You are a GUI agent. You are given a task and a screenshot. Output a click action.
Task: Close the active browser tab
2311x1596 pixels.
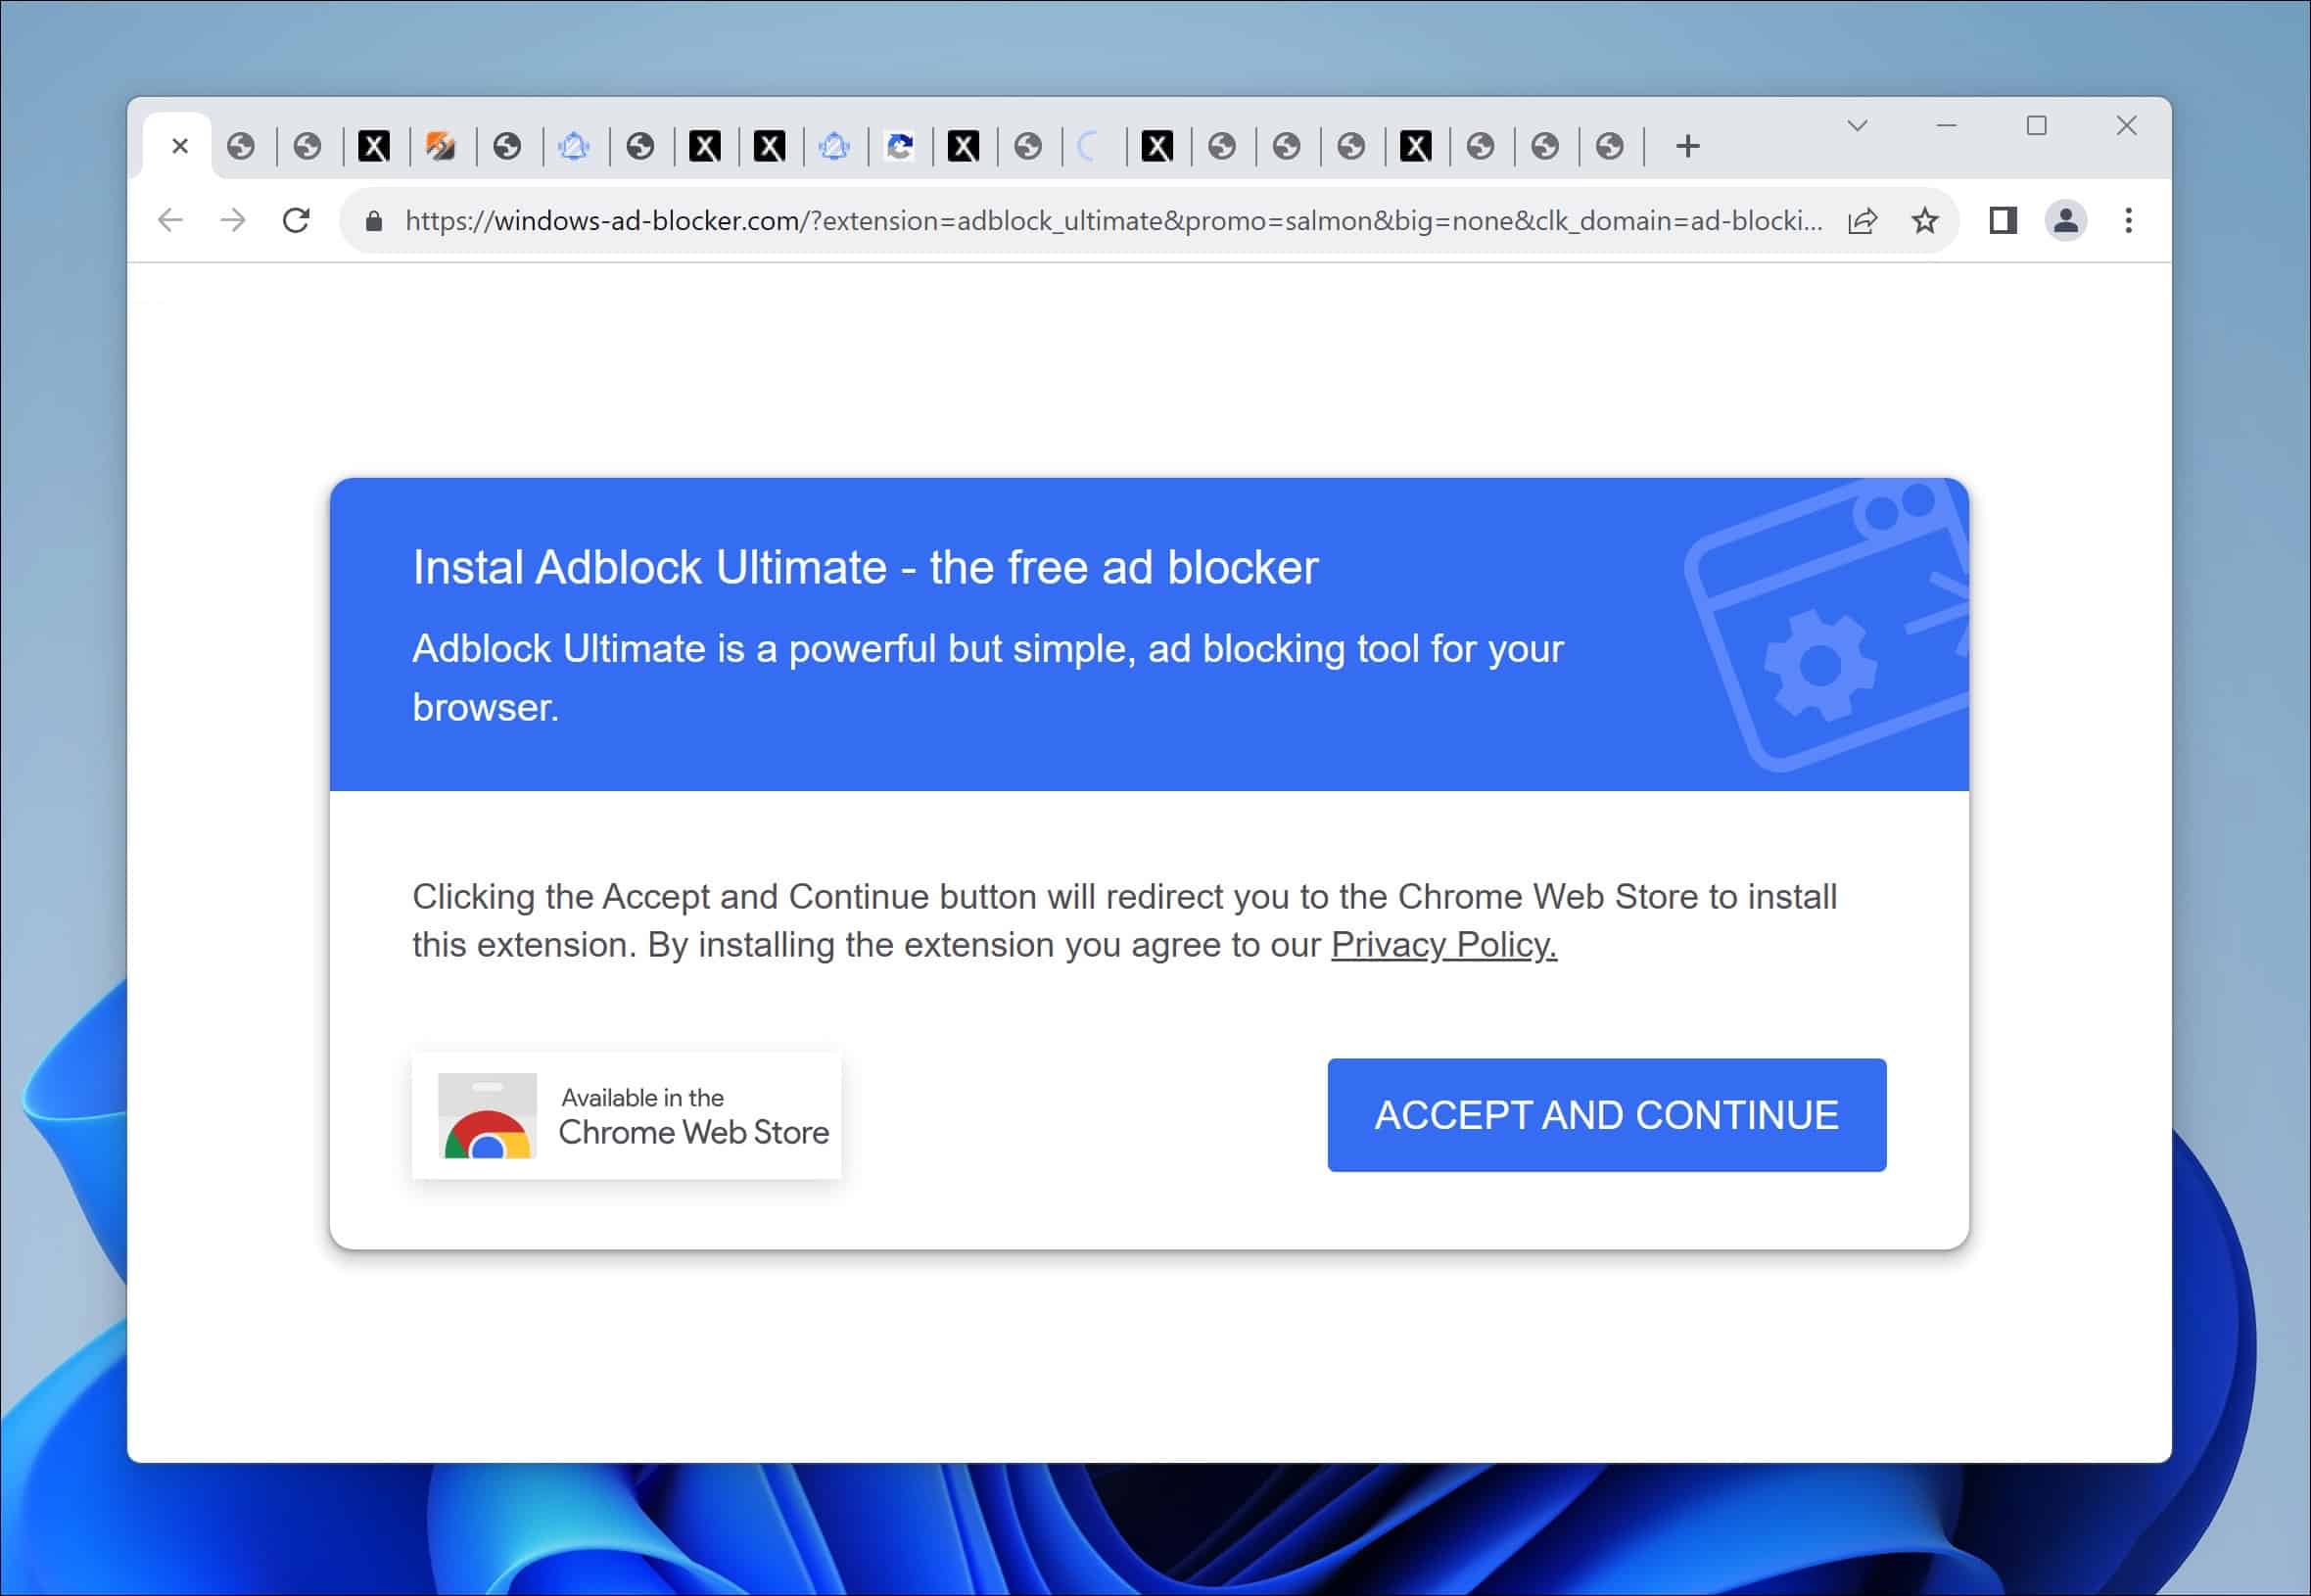tap(180, 146)
